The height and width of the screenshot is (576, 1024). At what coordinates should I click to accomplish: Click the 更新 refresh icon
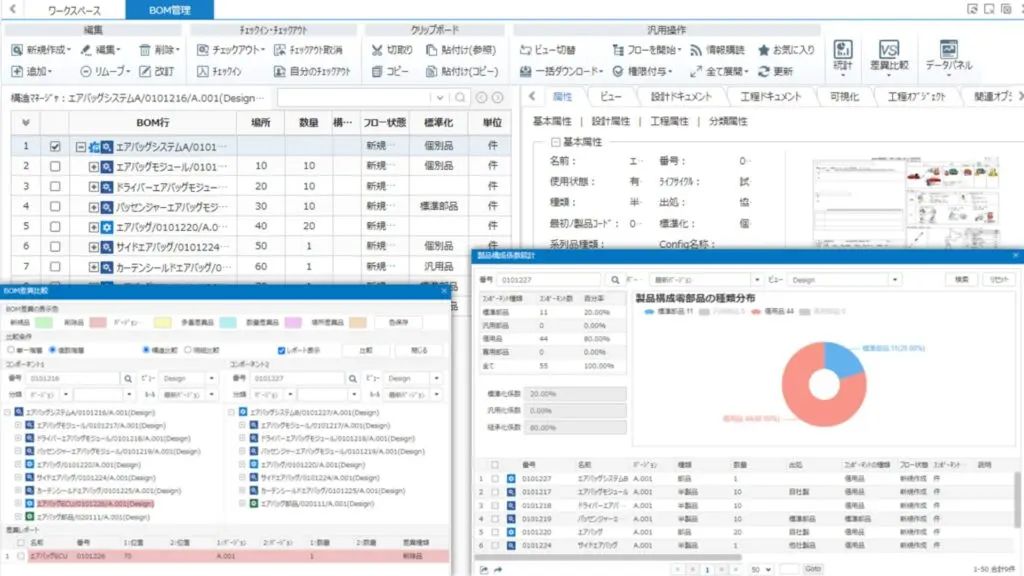765,72
